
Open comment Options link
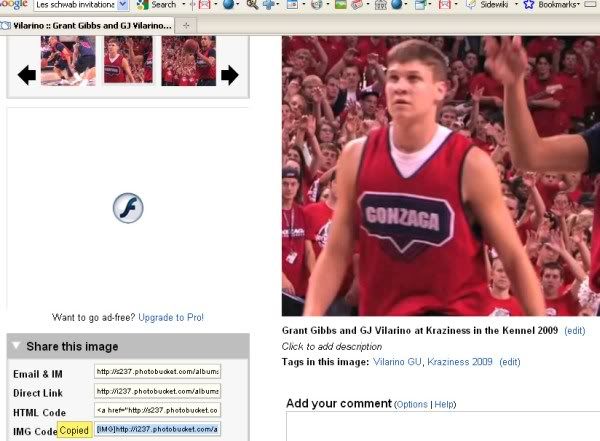click(411, 404)
